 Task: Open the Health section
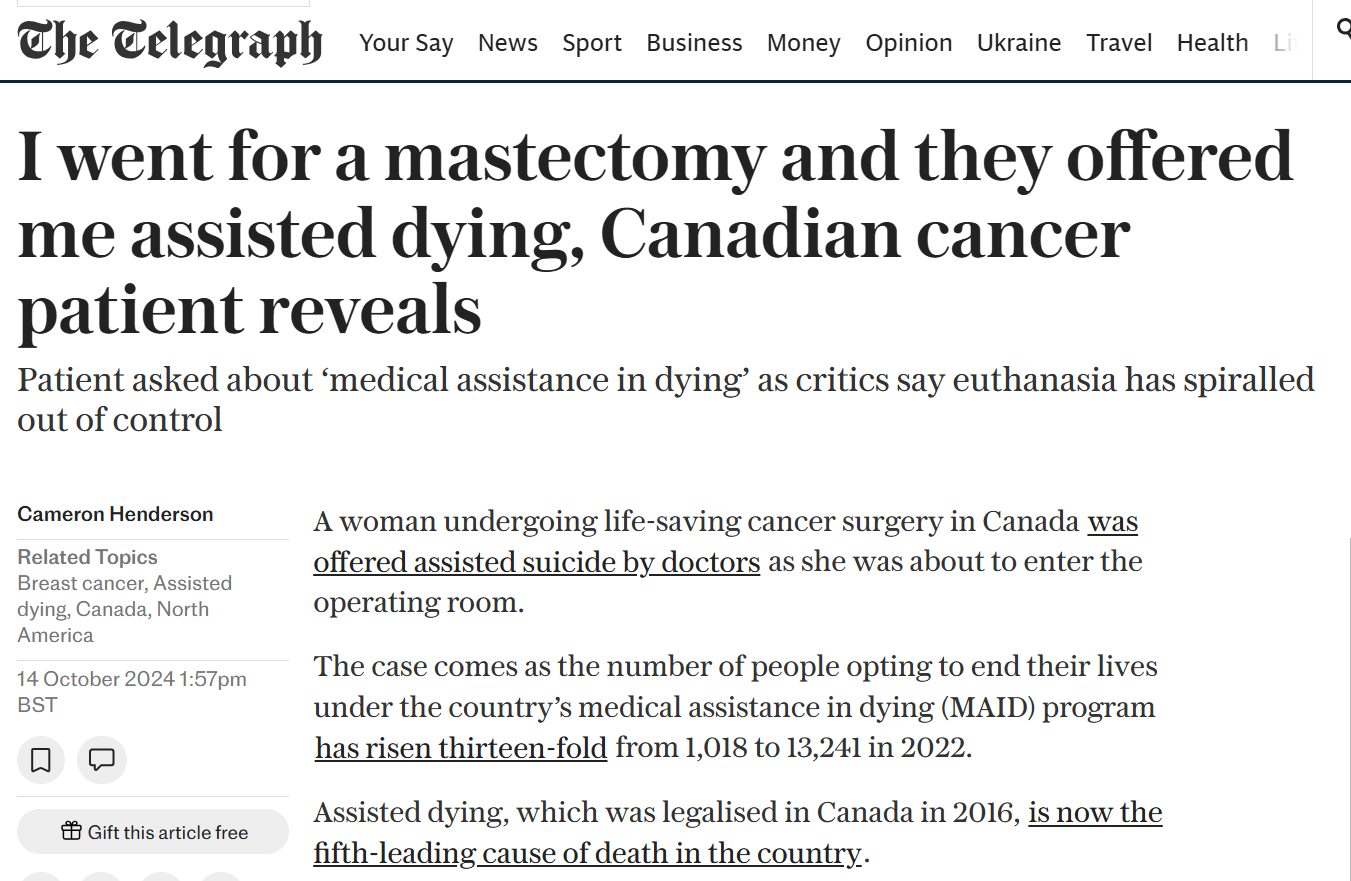(x=1212, y=43)
